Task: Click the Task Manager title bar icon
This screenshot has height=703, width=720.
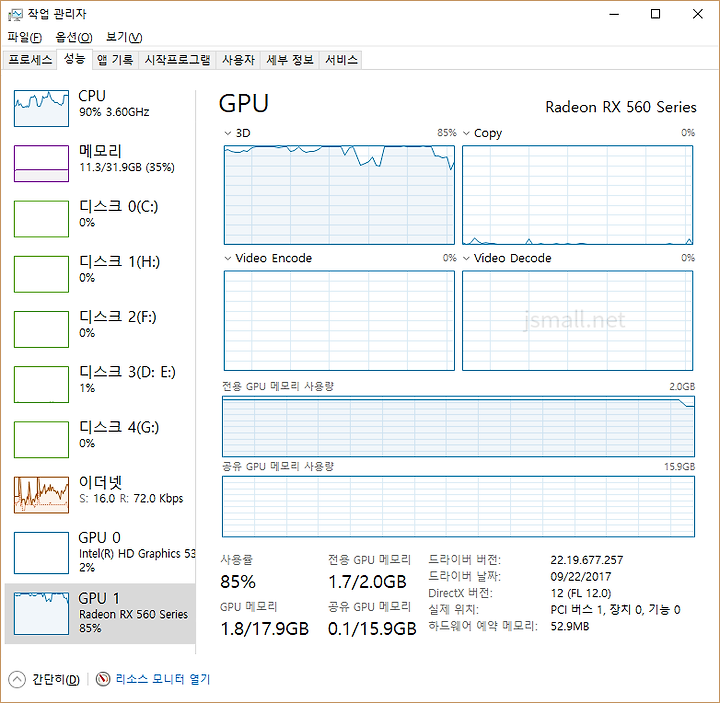Action: point(15,15)
